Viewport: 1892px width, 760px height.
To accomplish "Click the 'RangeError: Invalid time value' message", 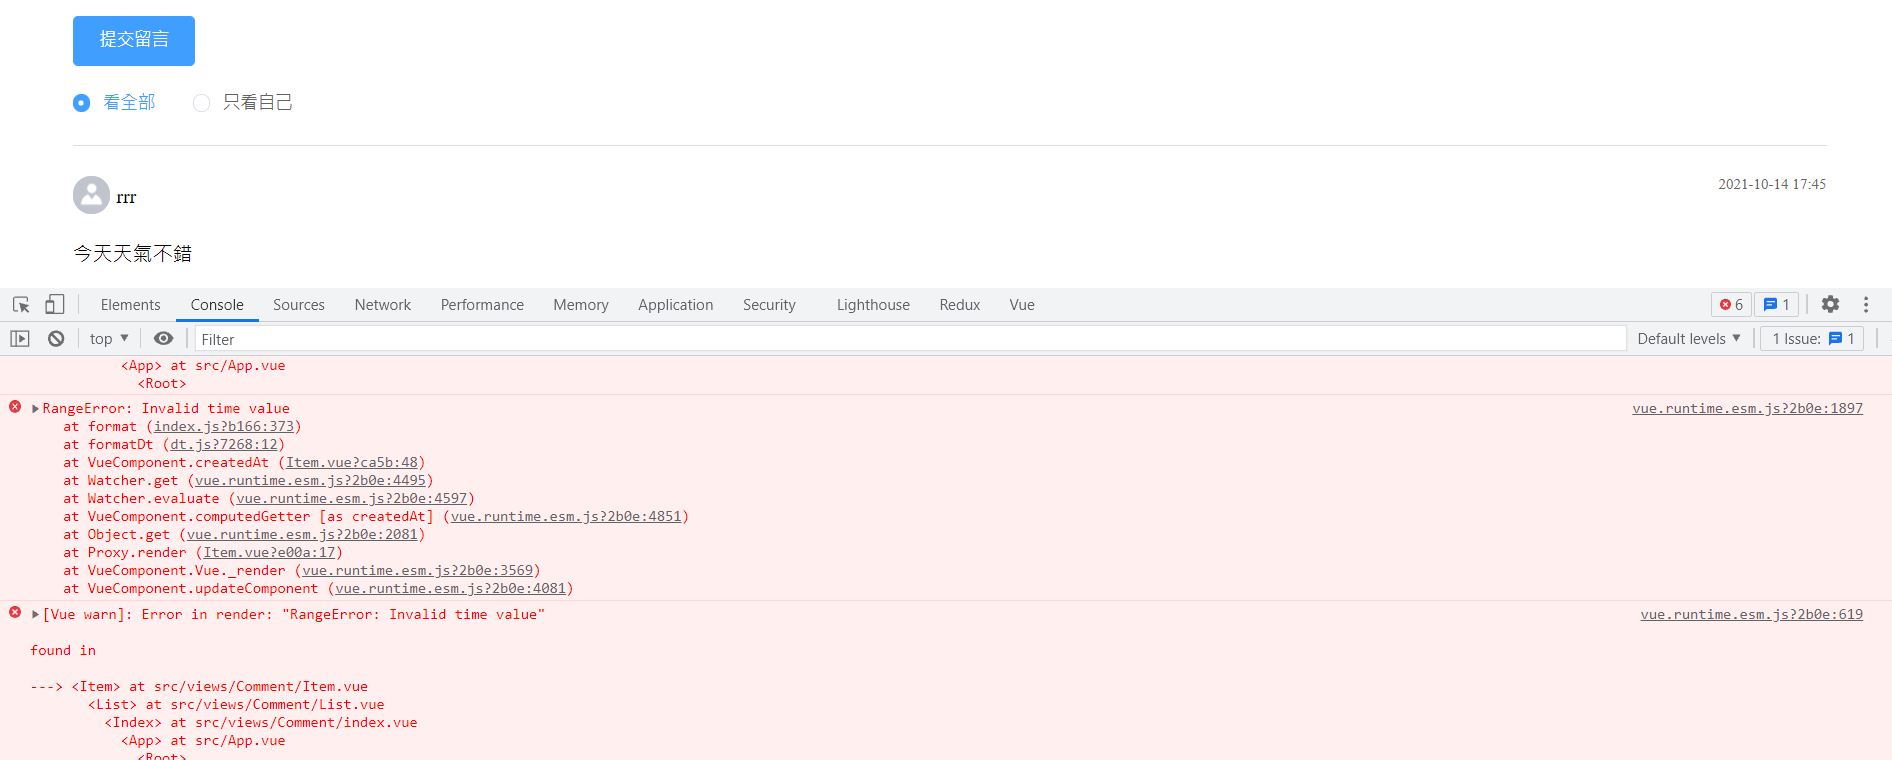I will tap(166, 408).
